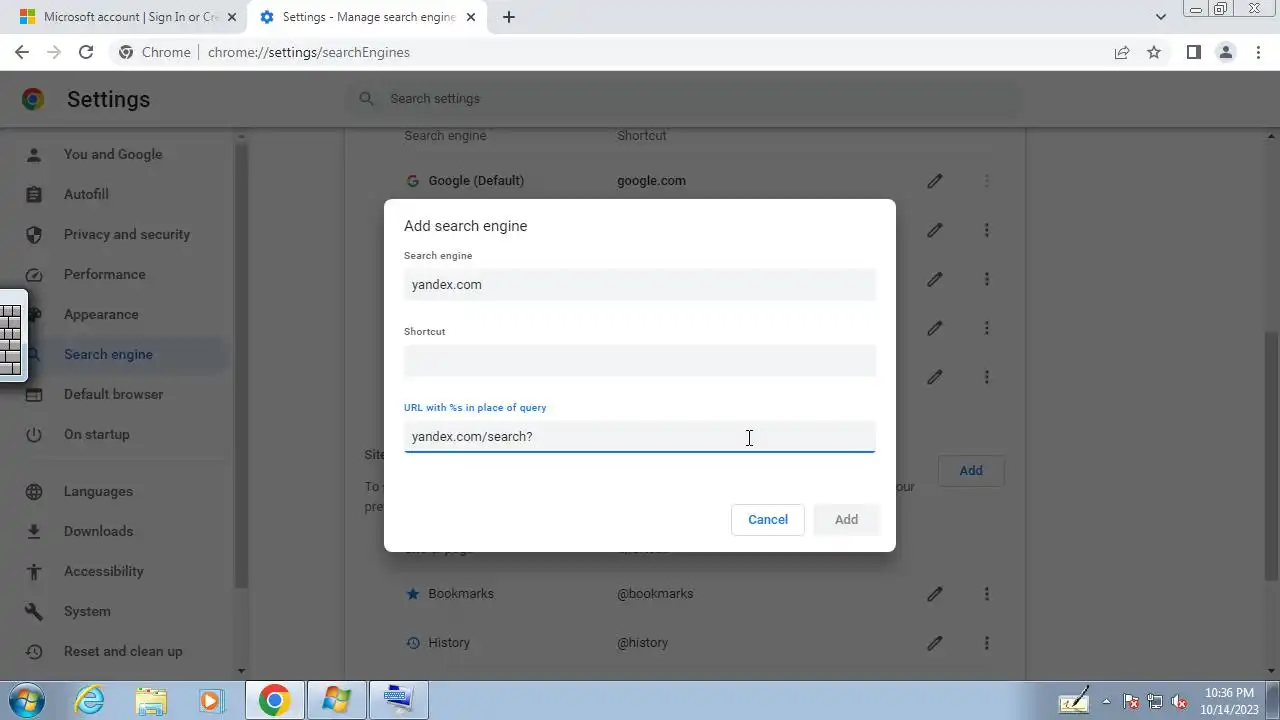Open Windows Media Player in taskbar
Viewport: 1280px width, 720px height.
click(x=211, y=700)
